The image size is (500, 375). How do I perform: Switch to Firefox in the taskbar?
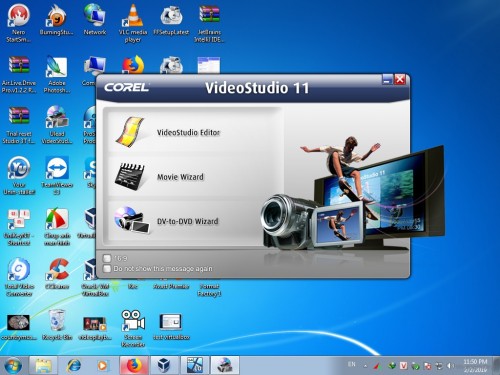coord(134,366)
